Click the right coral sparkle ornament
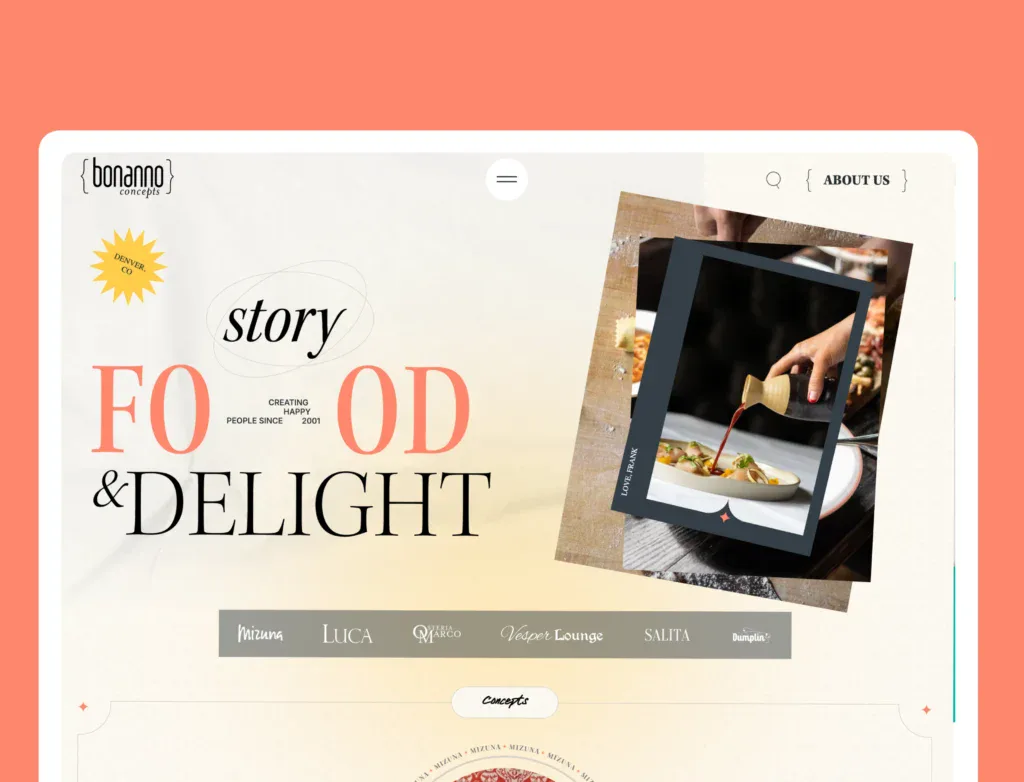 point(926,709)
